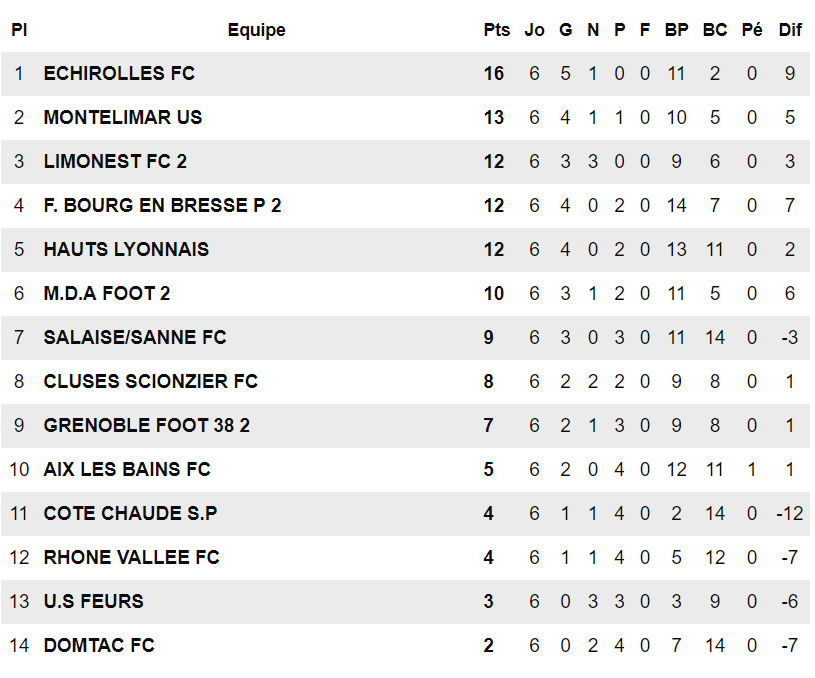Viewport: 815px width, 678px height.
Task: Open CLUSES SCIONZIER FC entry
Action: coord(151,382)
